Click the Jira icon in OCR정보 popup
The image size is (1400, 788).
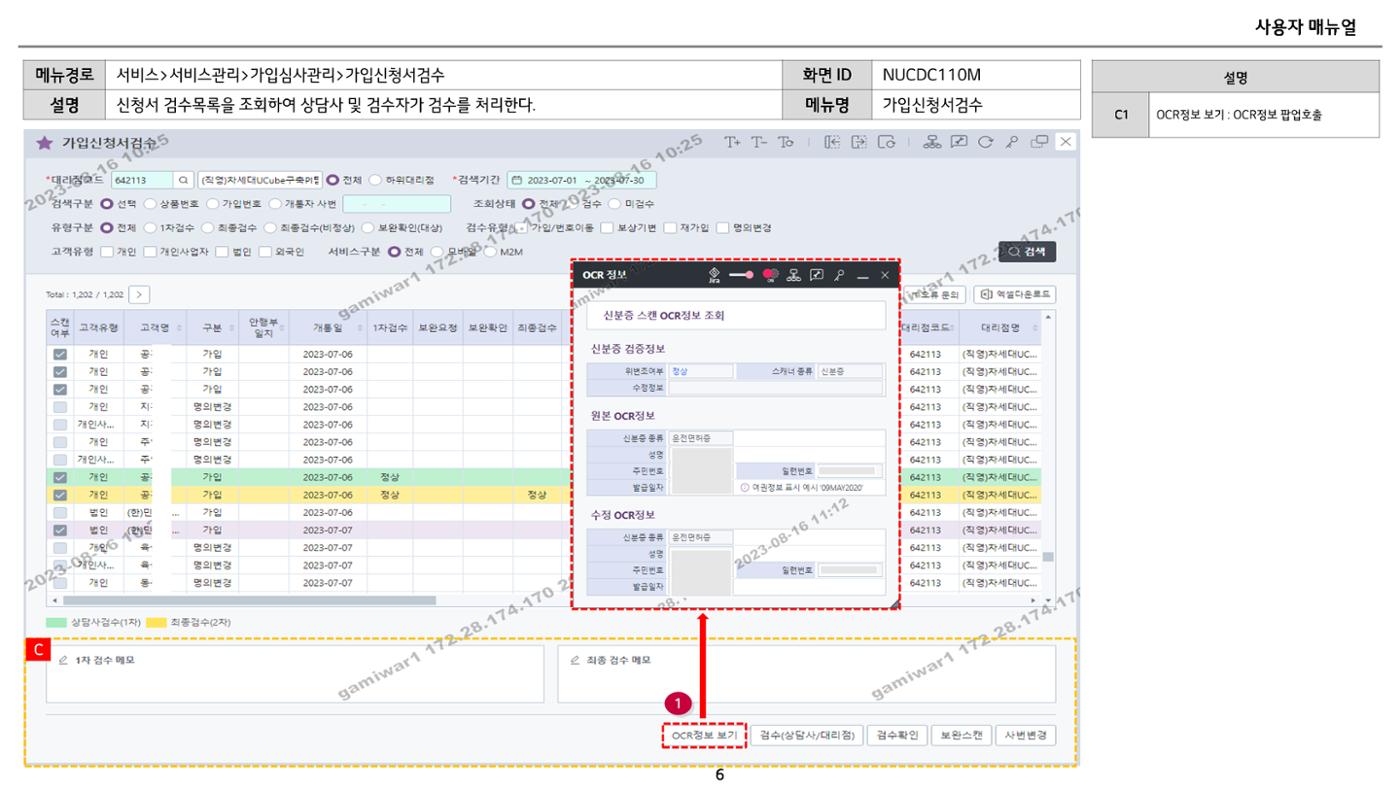point(713,274)
